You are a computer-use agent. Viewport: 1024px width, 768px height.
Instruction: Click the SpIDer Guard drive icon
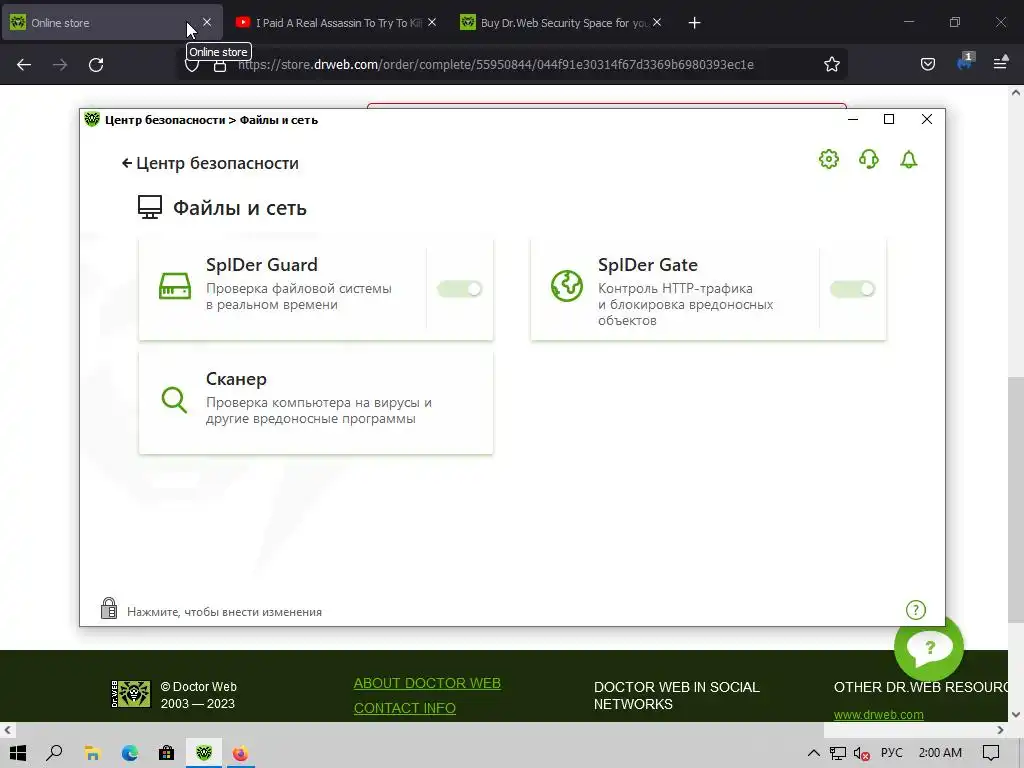click(x=175, y=286)
